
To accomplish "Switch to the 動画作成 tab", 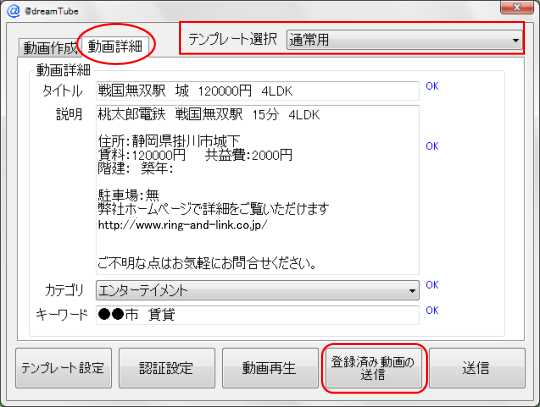I will [50, 48].
